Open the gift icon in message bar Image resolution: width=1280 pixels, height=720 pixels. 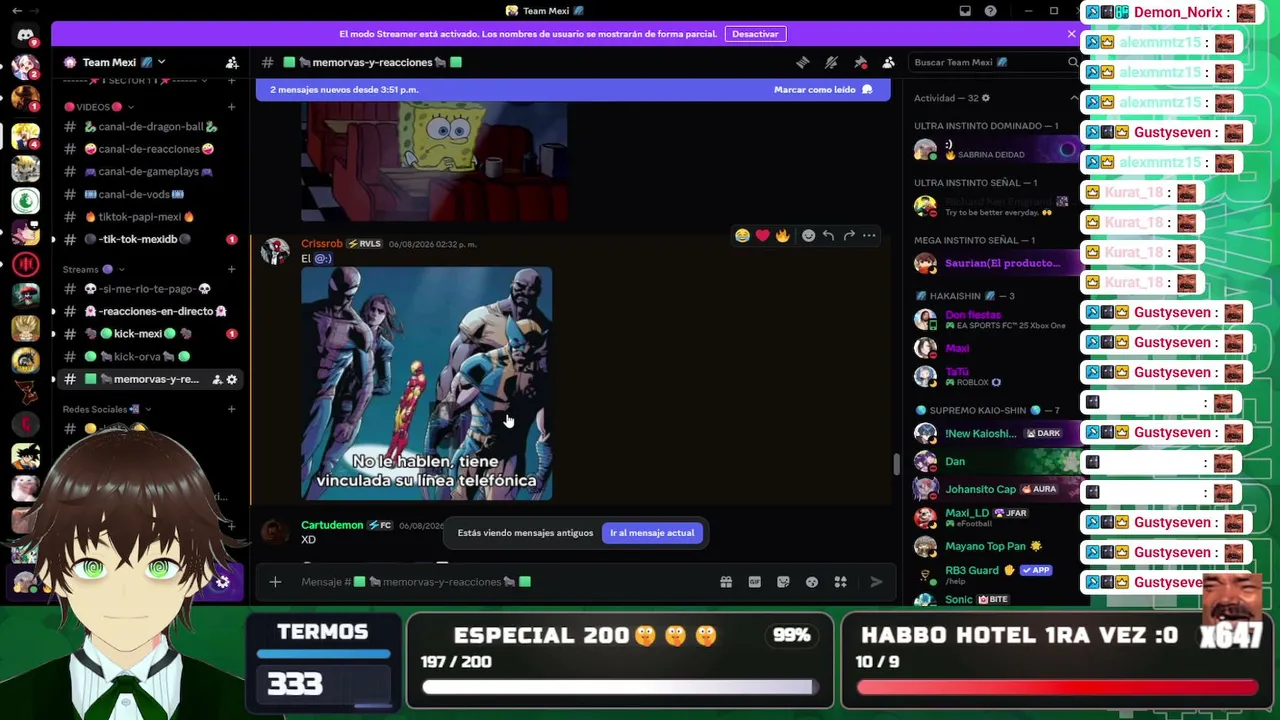[x=726, y=582]
